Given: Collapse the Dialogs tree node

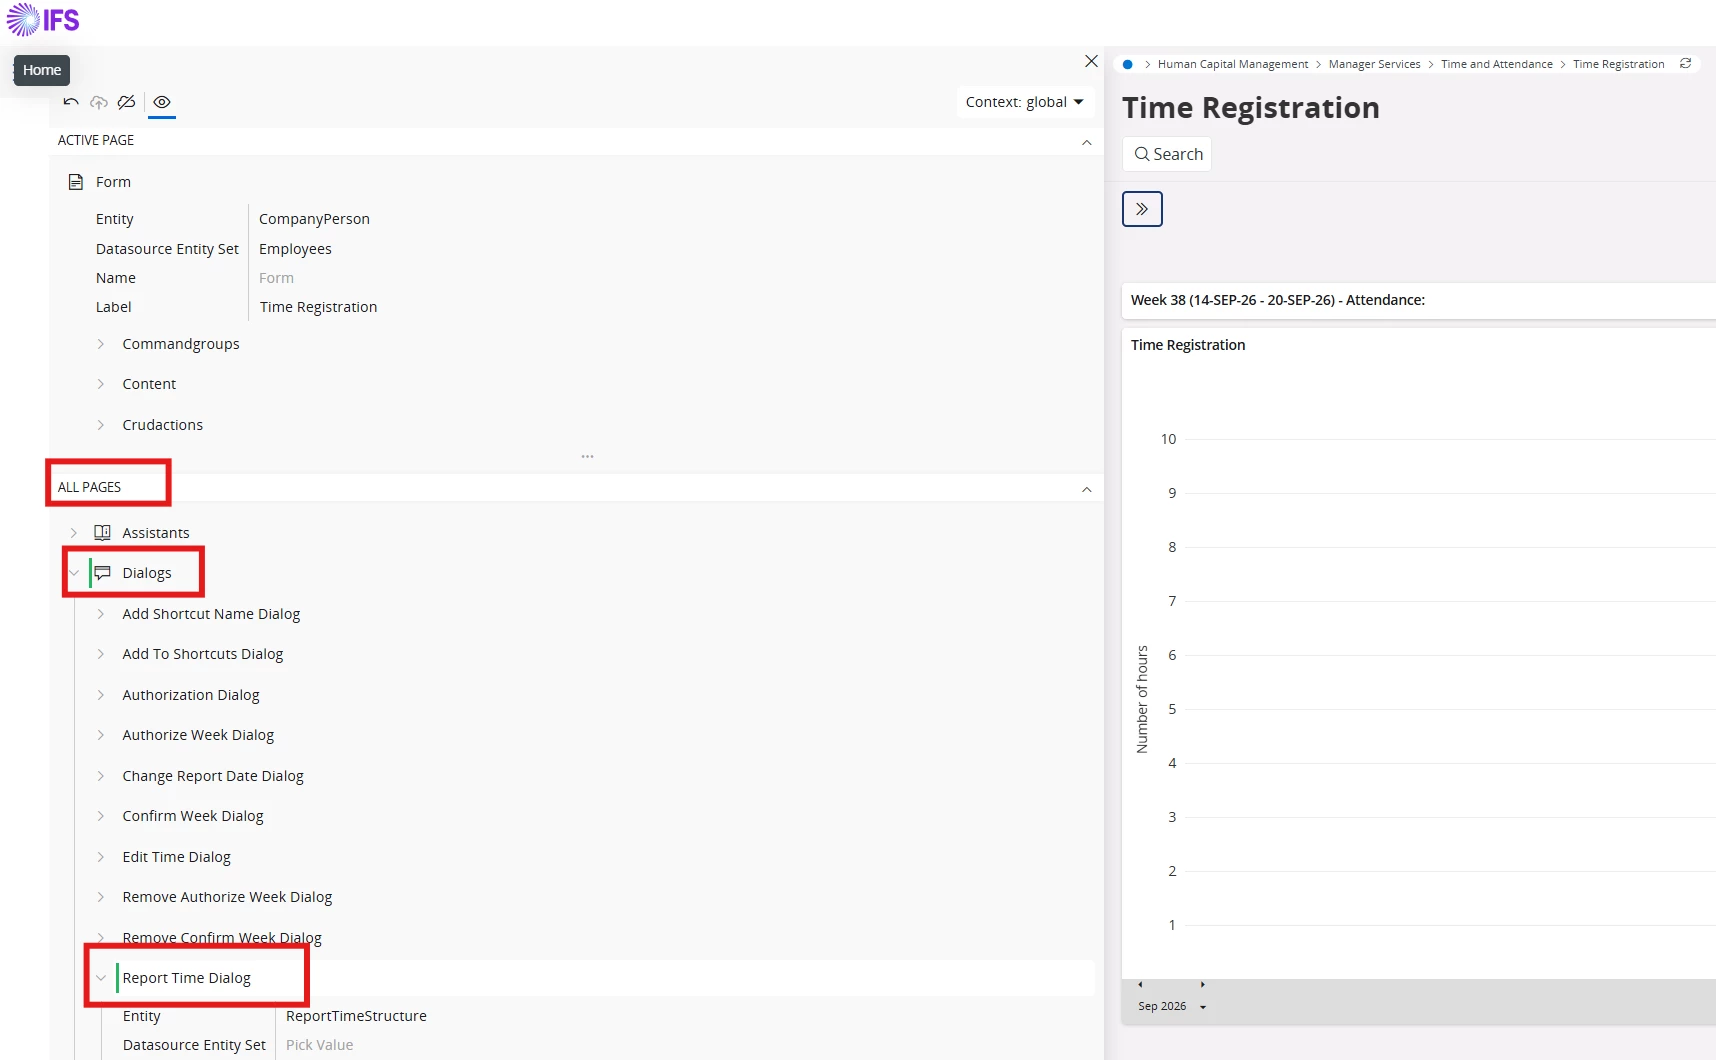Looking at the screenshot, I should tap(73, 573).
